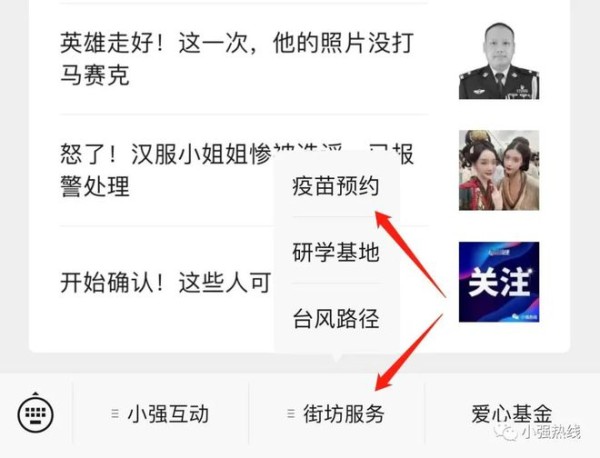Select 研学基地 from popup menu

[x=336, y=252]
